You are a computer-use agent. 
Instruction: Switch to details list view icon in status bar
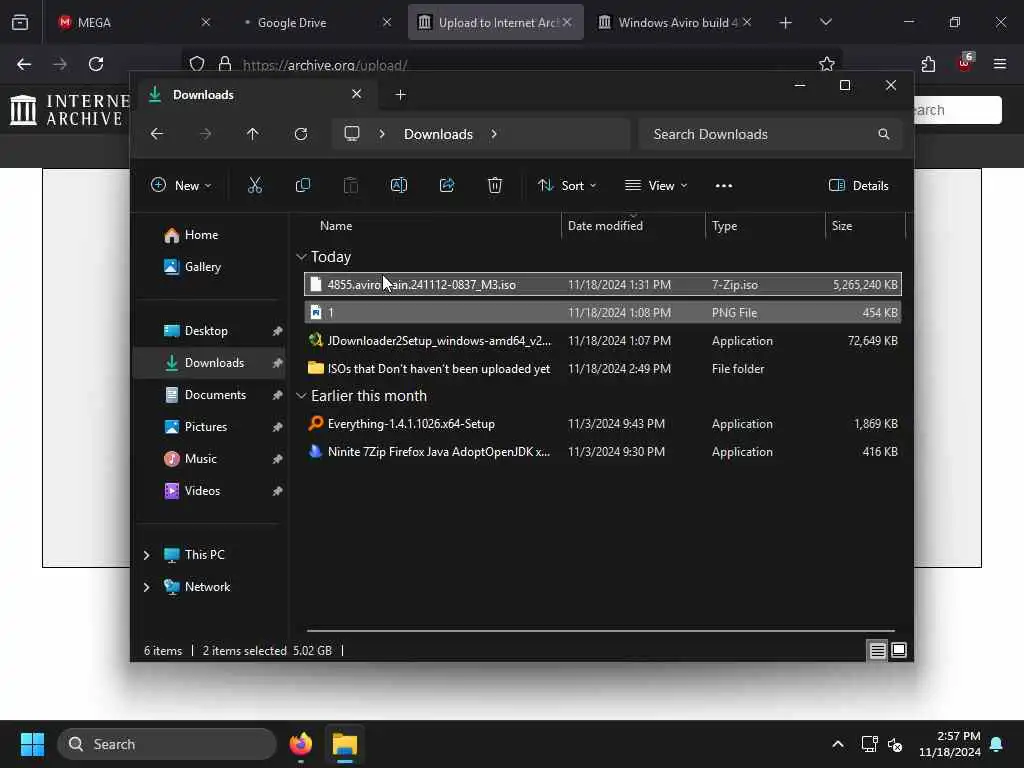pyautogui.click(x=877, y=650)
